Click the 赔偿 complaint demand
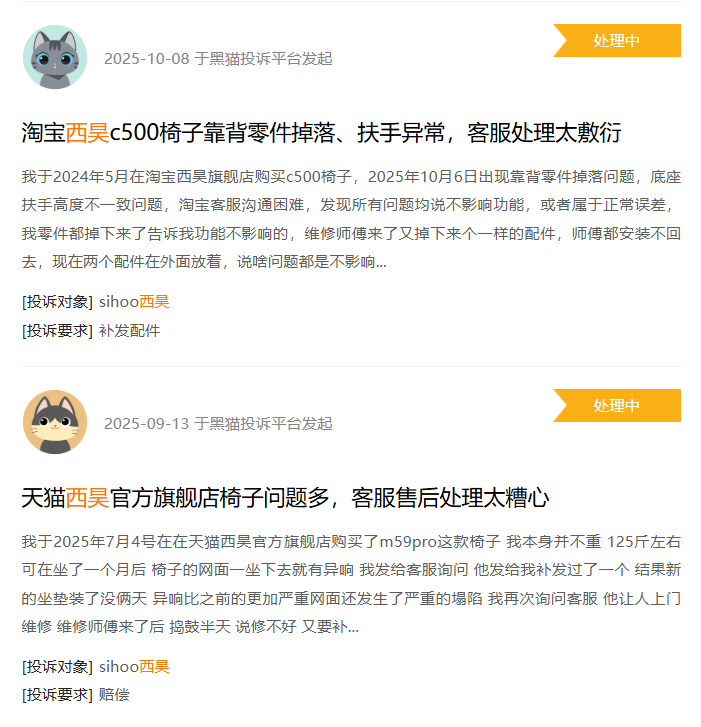Image resolution: width=701 pixels, height=727 pixels. [x=114, y=695]
